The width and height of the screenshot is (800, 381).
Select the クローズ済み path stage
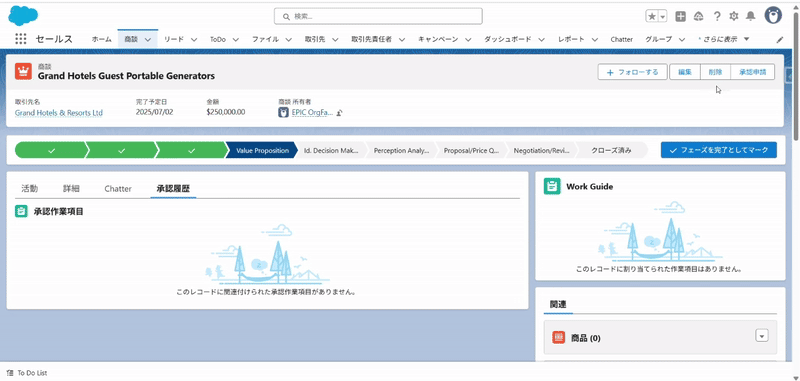pos(611,150)
